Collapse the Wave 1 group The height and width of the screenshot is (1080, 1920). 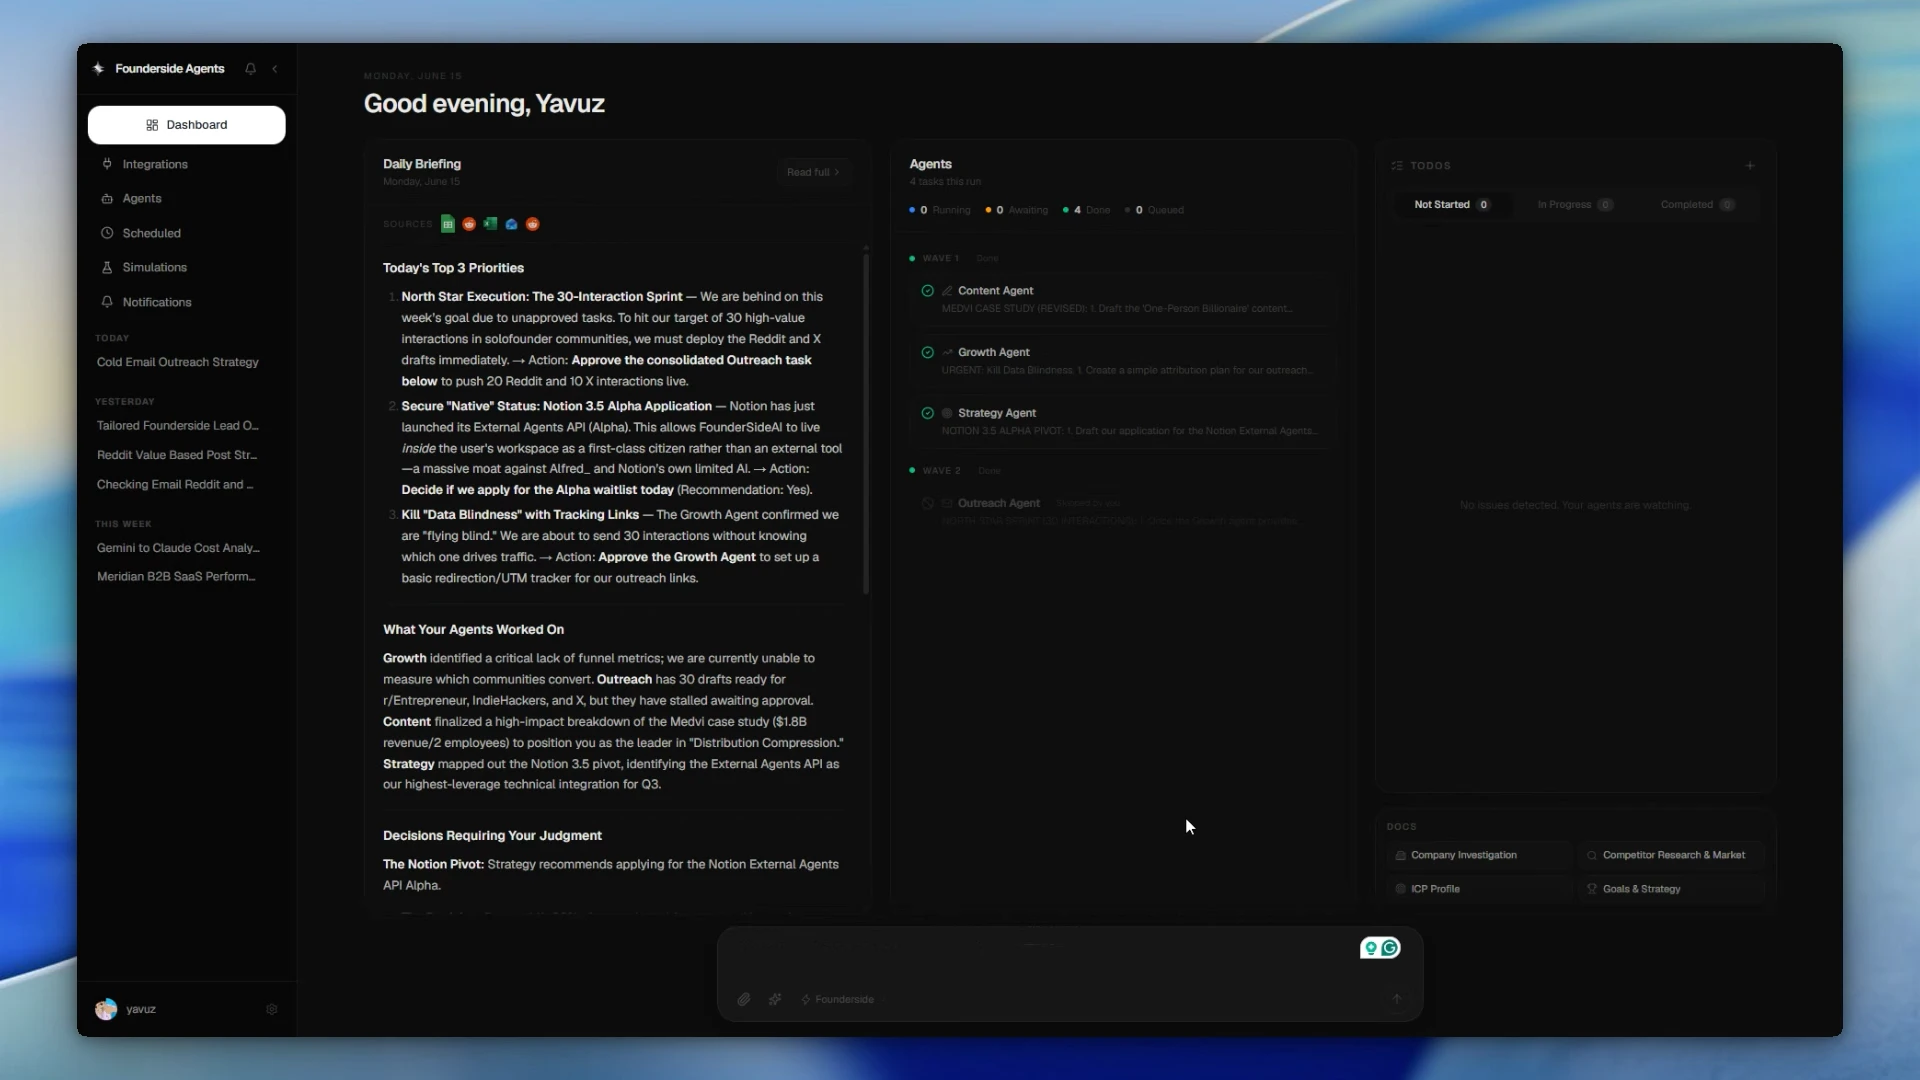pos(954,259)
